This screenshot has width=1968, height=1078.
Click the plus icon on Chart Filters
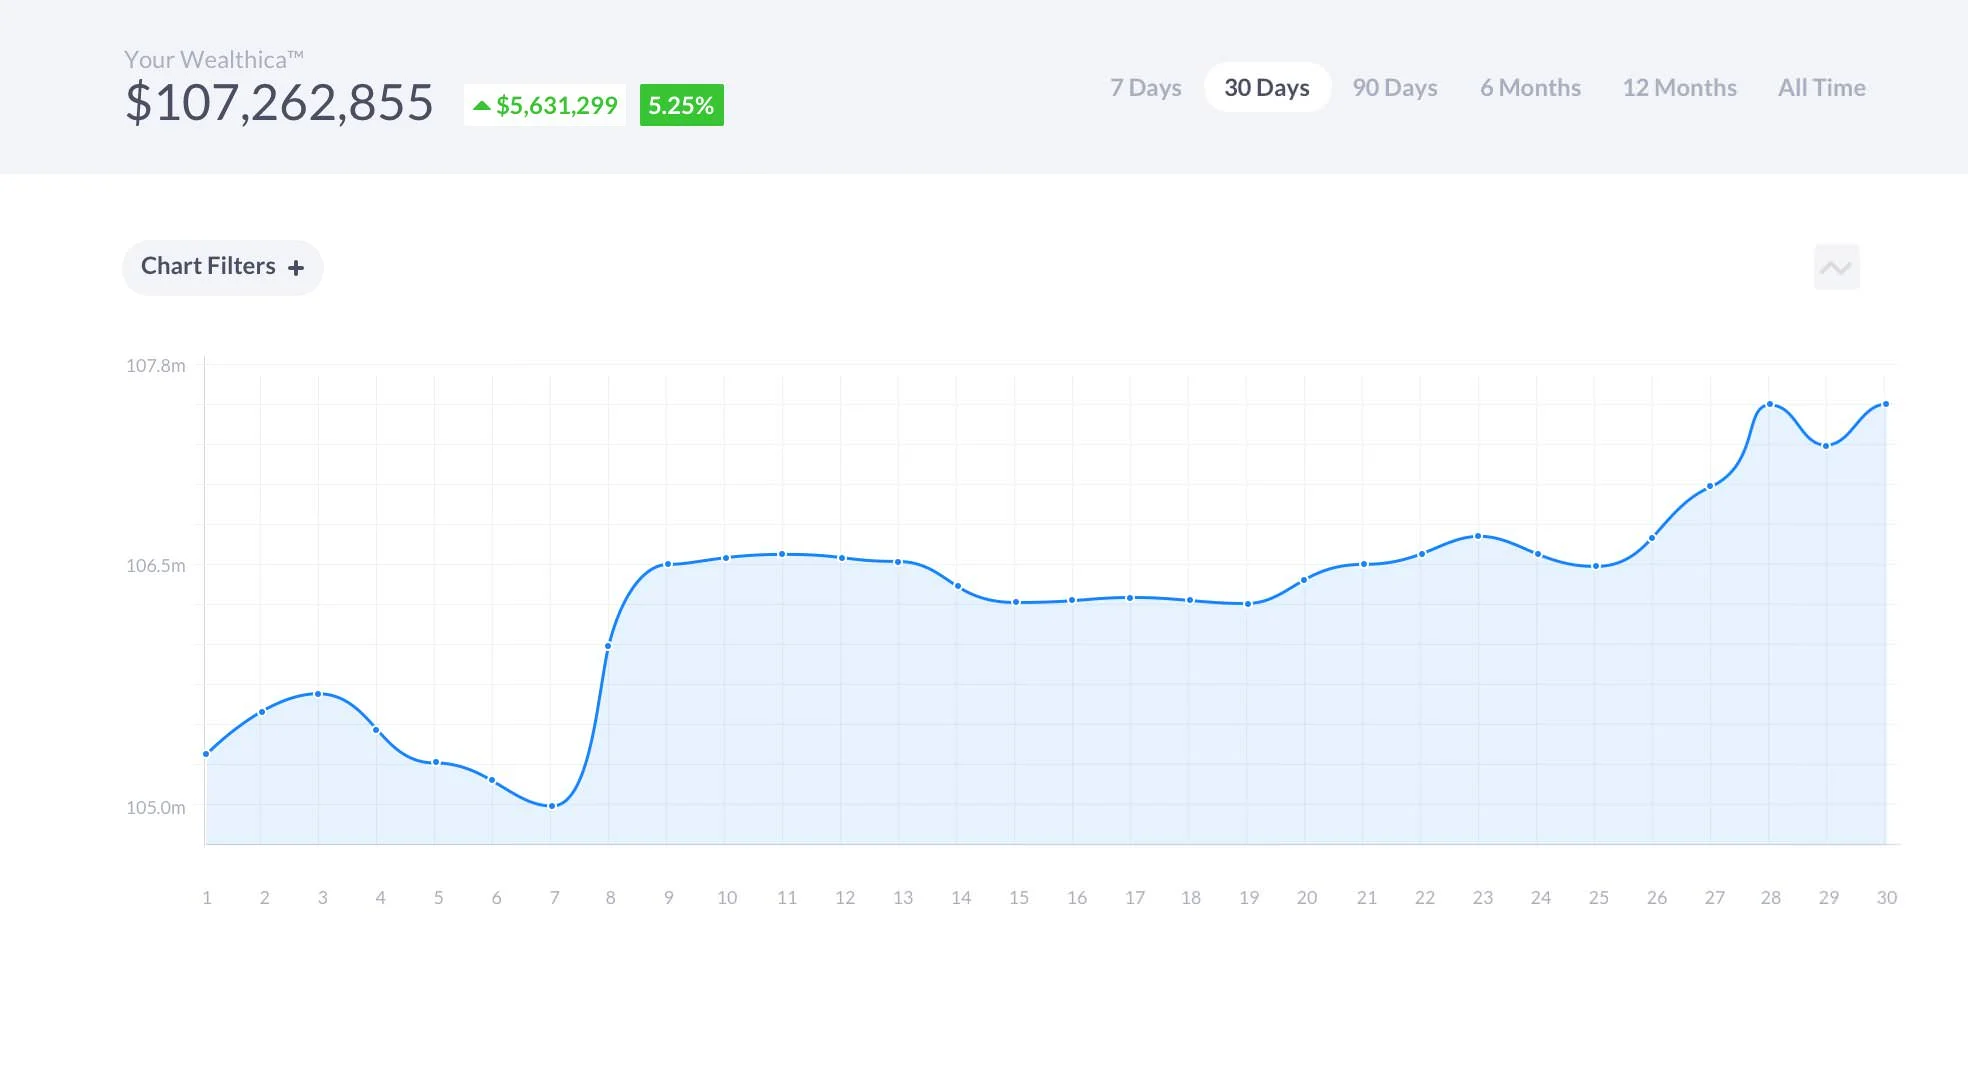pos(297,267)
